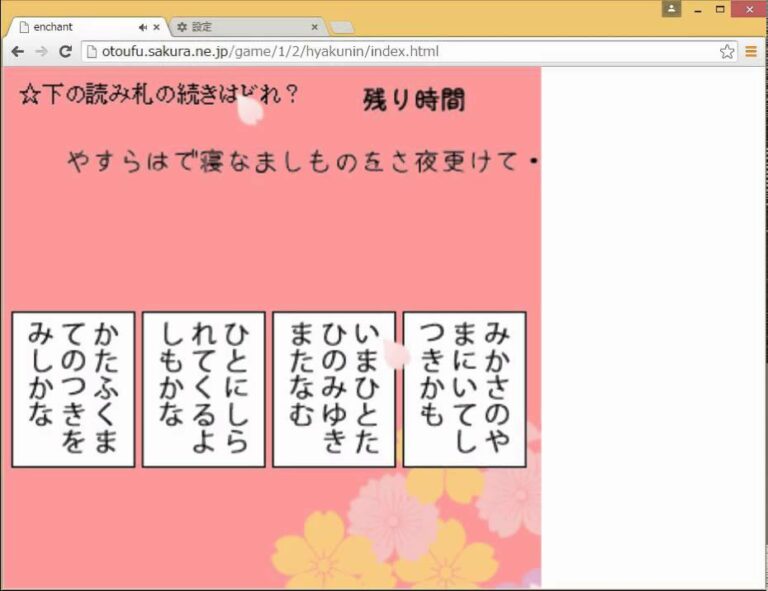Click the browser back arrow
Screen dimensions: 768x591
tap(17, 52)
